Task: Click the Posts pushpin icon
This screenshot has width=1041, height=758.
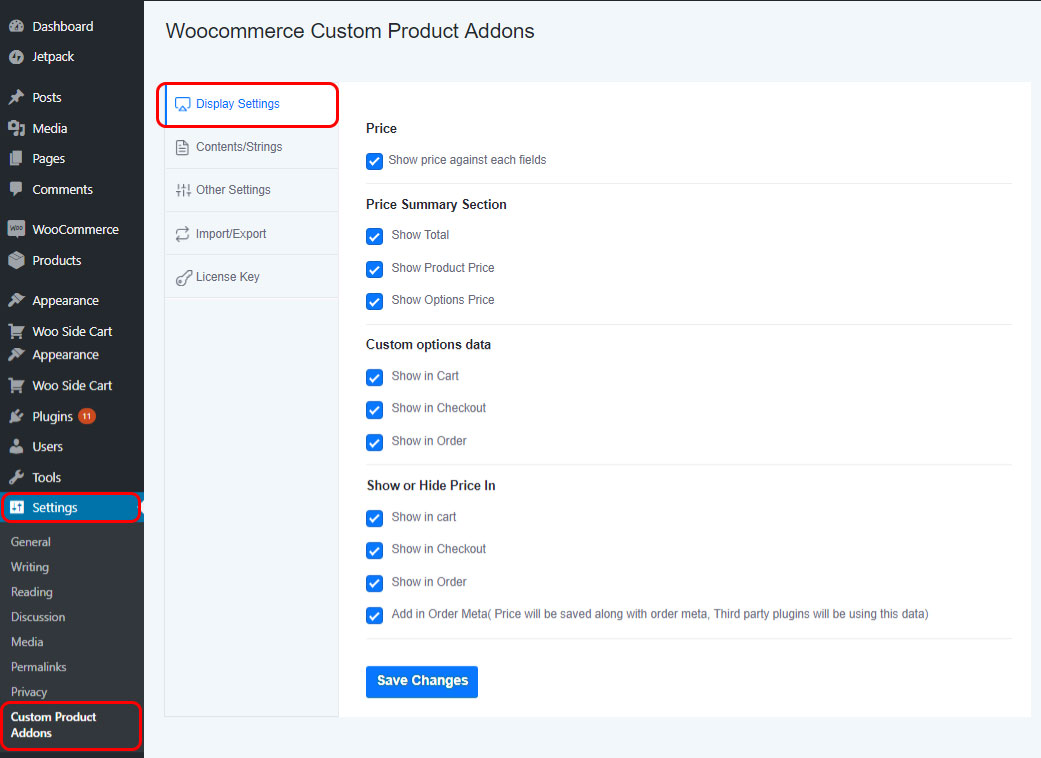Action: click(x=17, y=98)
